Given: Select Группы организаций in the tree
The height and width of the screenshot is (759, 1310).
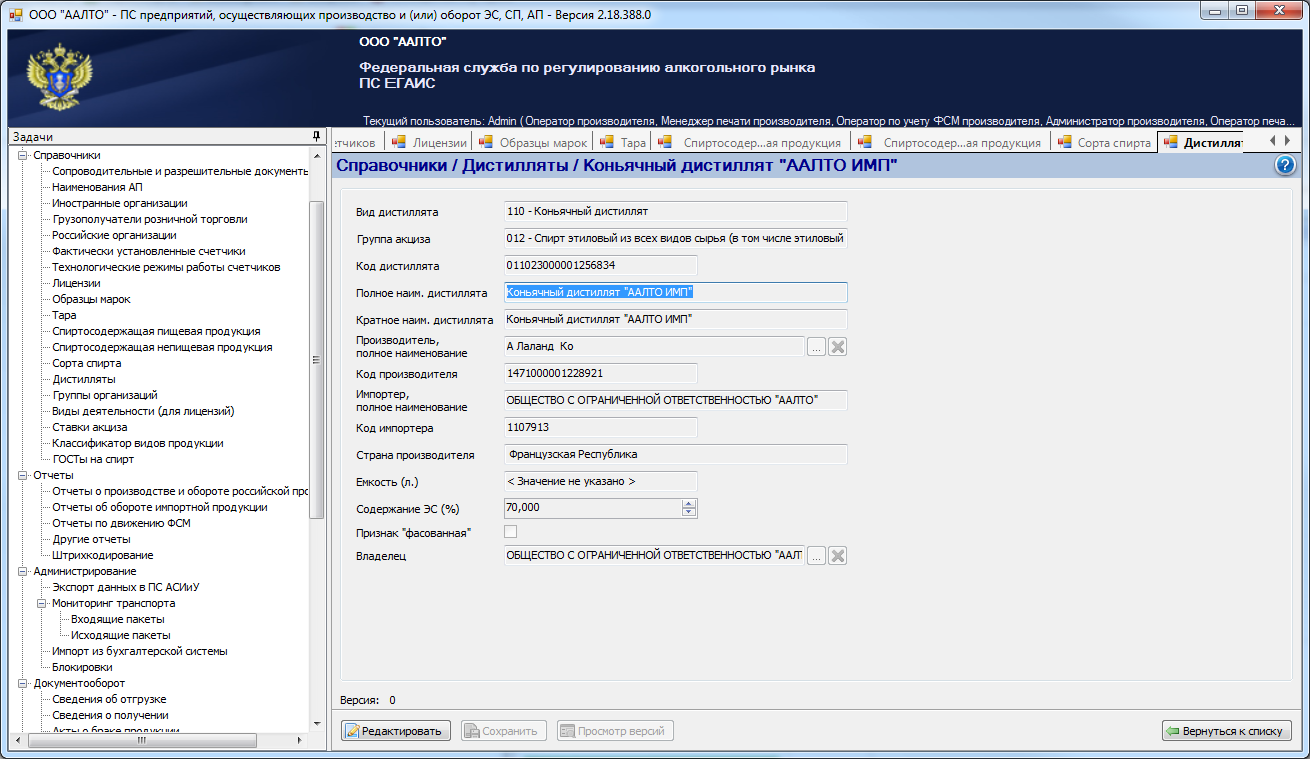Looking at the screenshot, I should tap(105, 395).
